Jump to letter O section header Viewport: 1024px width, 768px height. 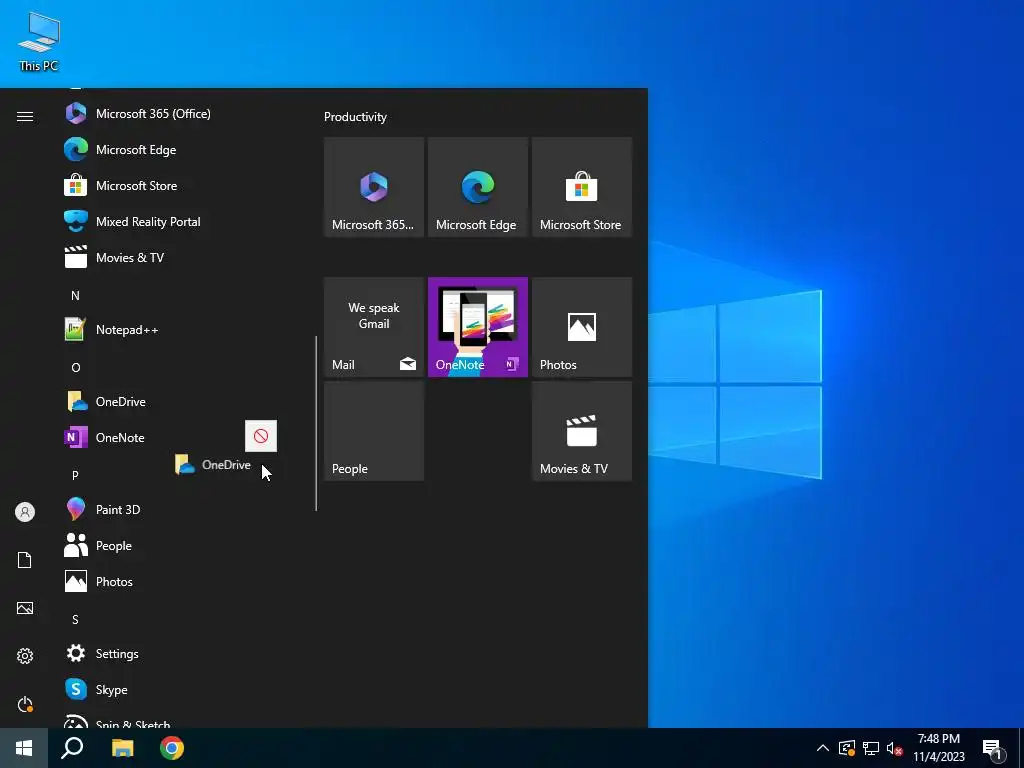click(x=75, y=368)
